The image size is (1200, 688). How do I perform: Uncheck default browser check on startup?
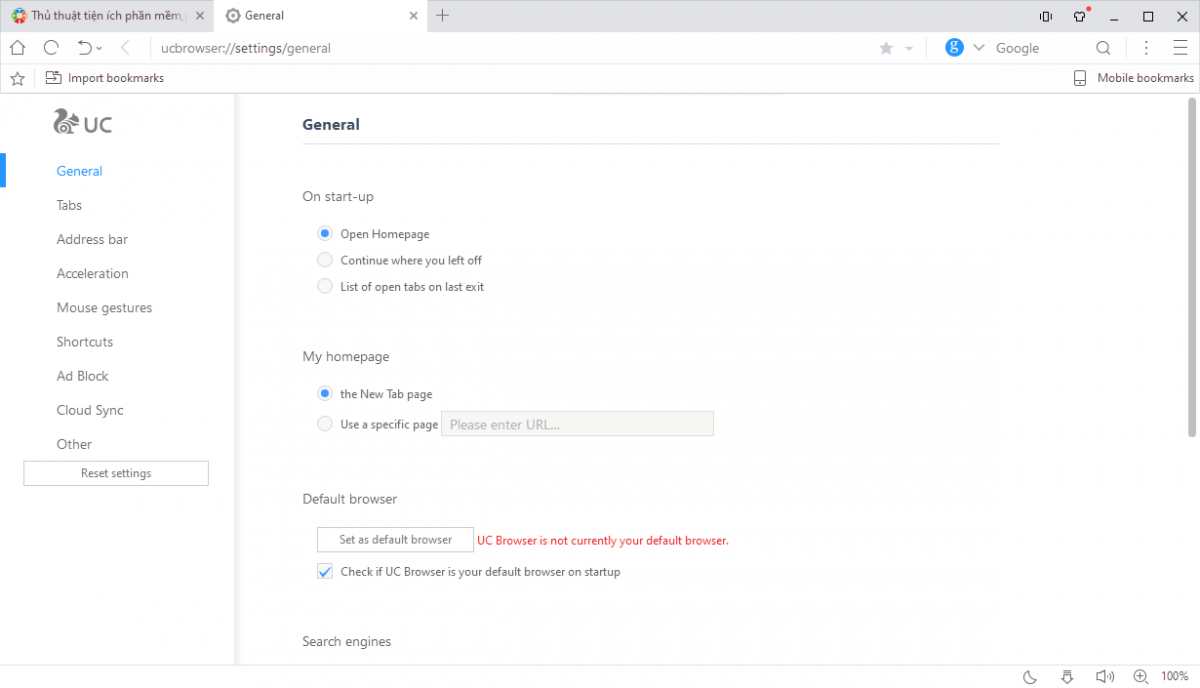pos(325,572)
